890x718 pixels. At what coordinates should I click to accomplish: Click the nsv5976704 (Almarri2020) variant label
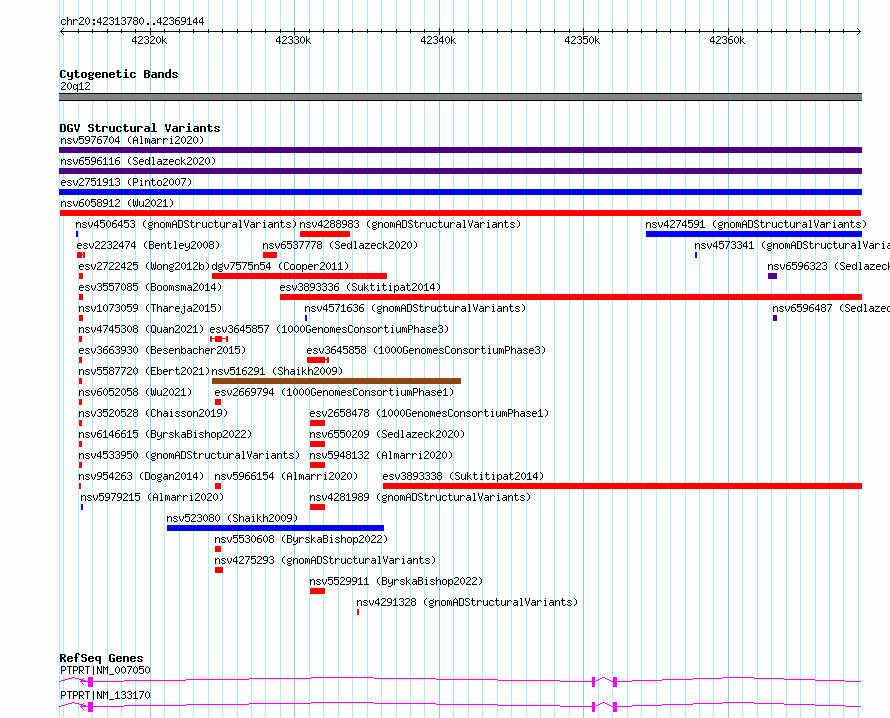pyautogui.click(x=132, y=140)
